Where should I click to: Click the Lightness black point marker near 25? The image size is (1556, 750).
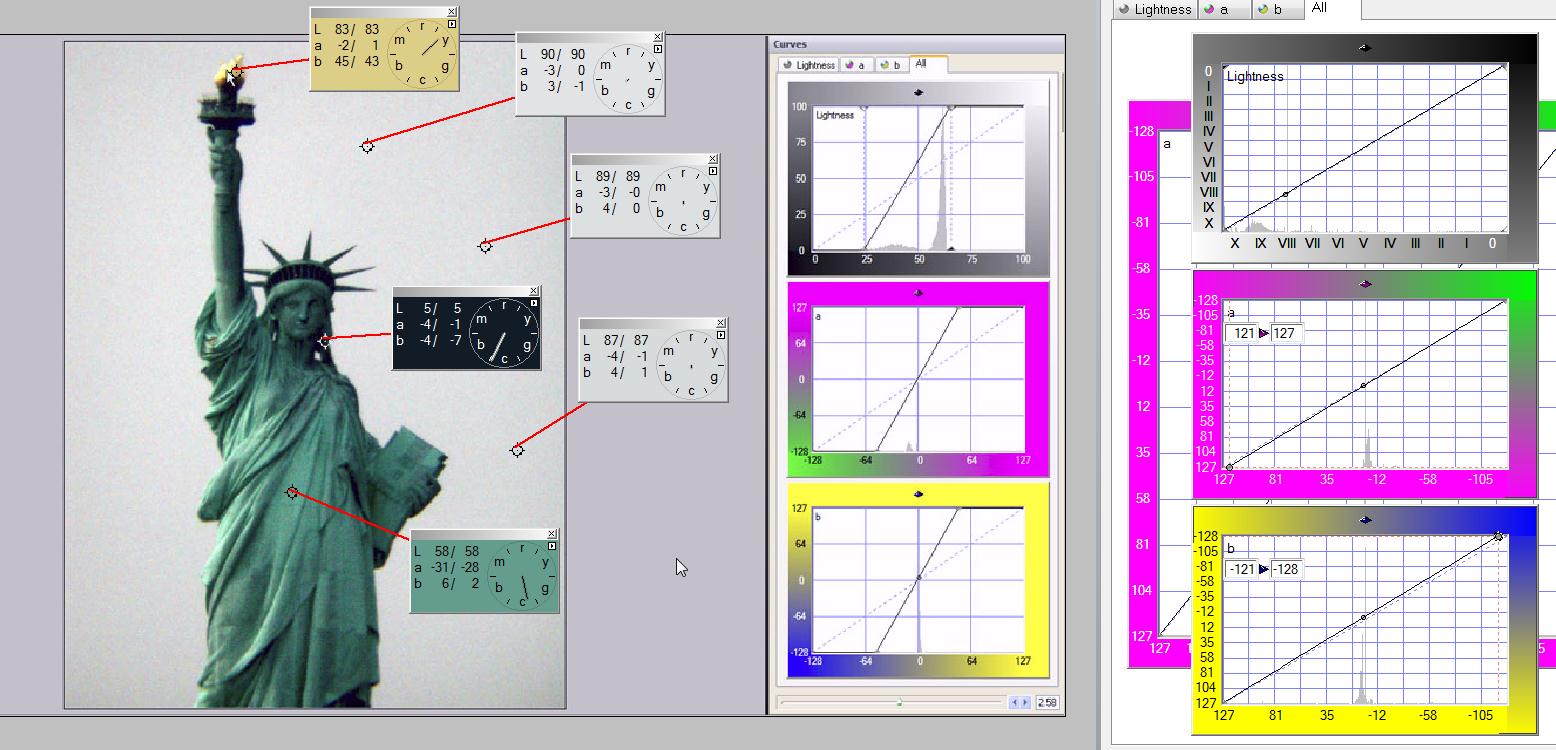tap(865, 107)
